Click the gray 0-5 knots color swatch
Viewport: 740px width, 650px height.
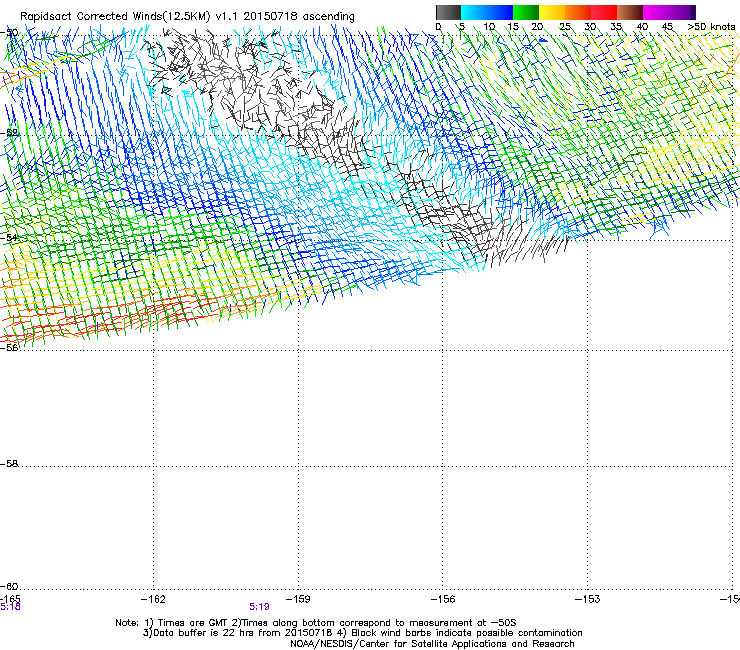pos(448,12)
